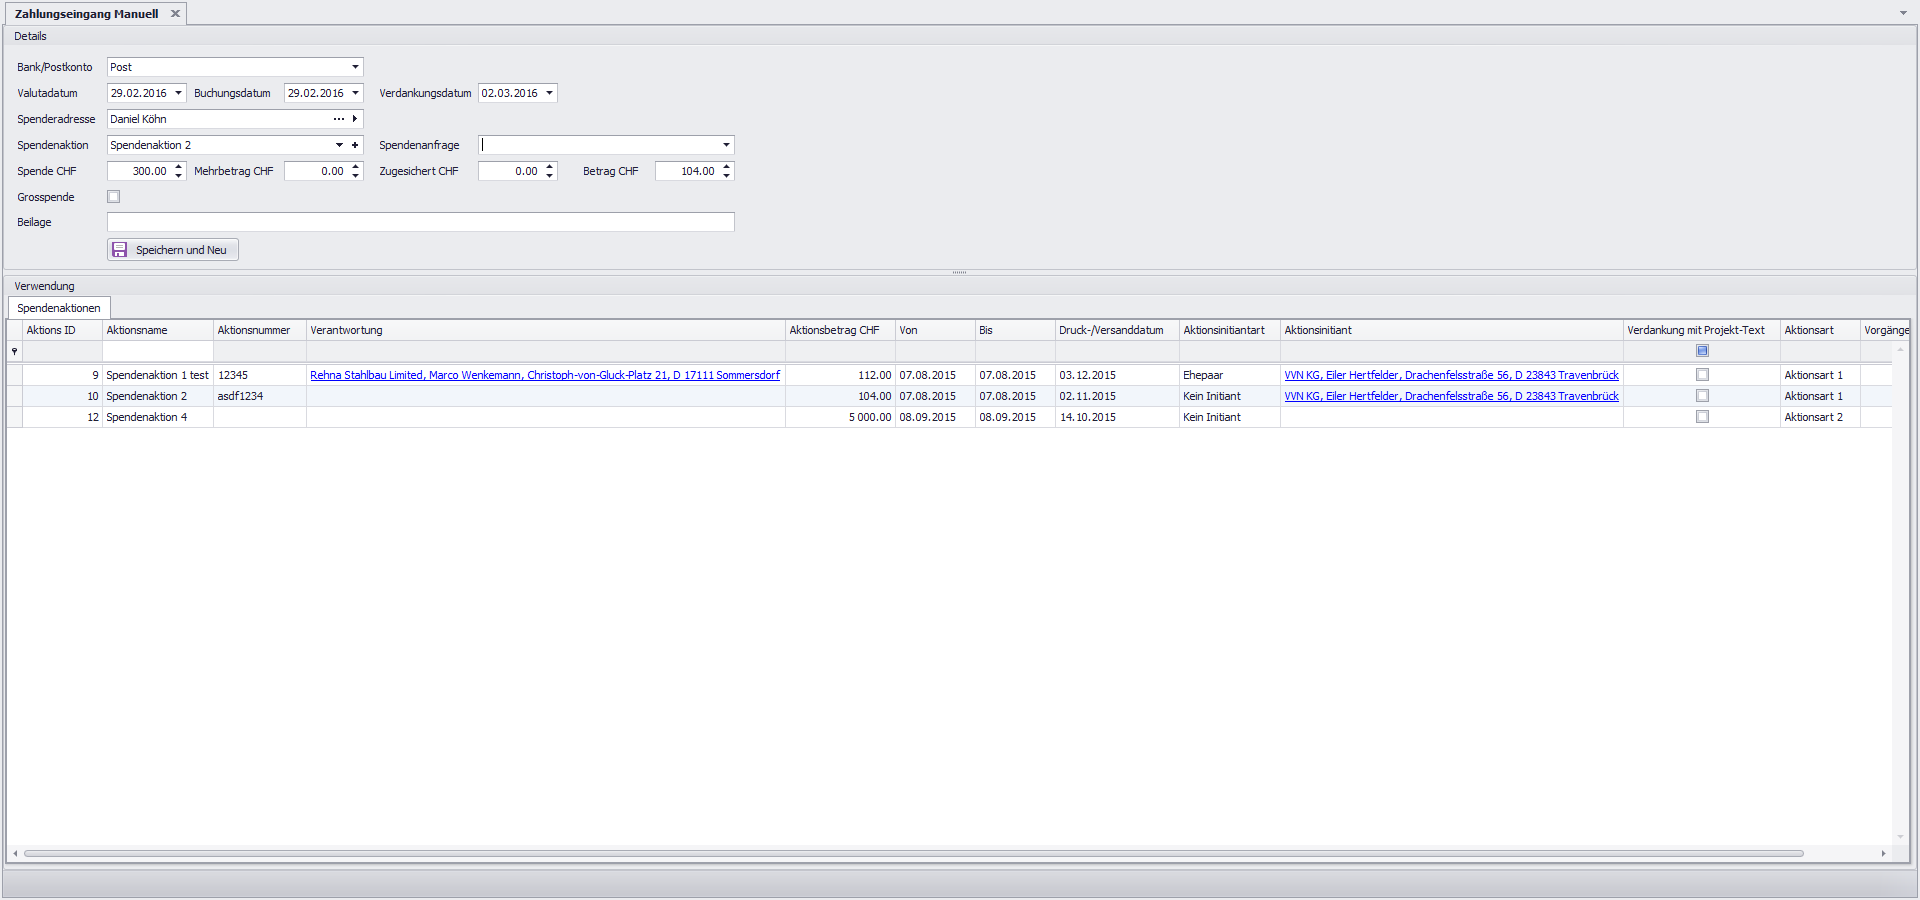
Task: Check Verdankung checkbox for Spendenaktion 1 test
Action: pyautogui.click(x=1702, y=375)
